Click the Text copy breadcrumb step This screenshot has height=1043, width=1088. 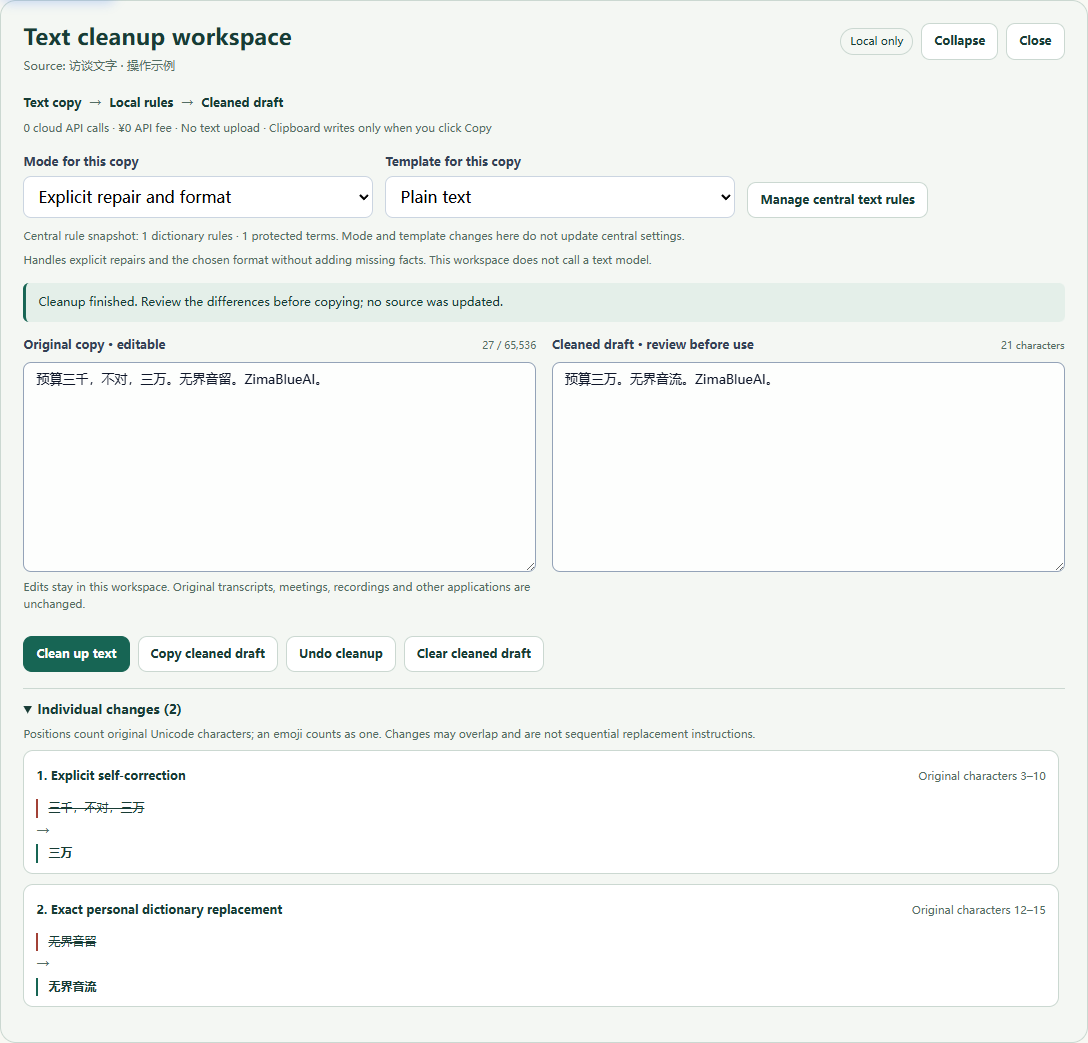53,103
